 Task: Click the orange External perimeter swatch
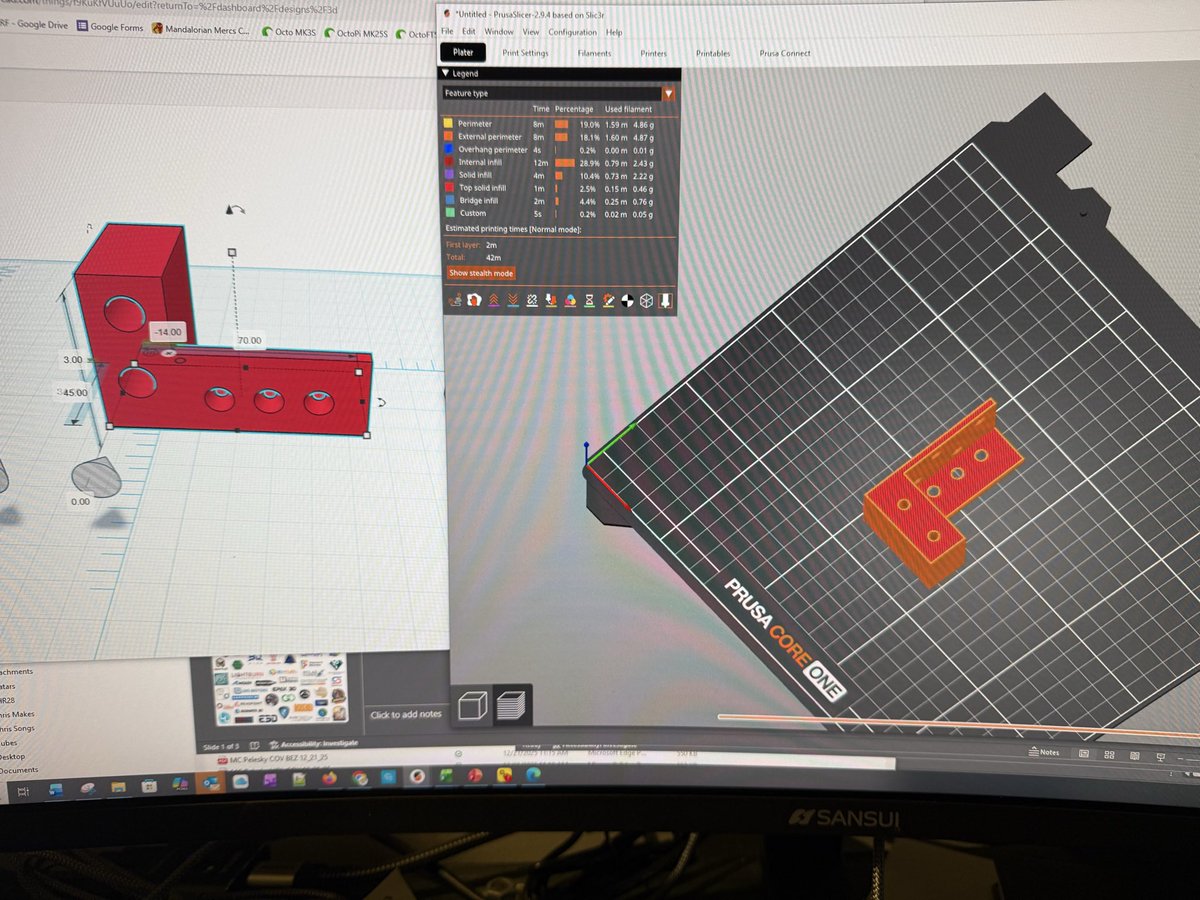448,136
